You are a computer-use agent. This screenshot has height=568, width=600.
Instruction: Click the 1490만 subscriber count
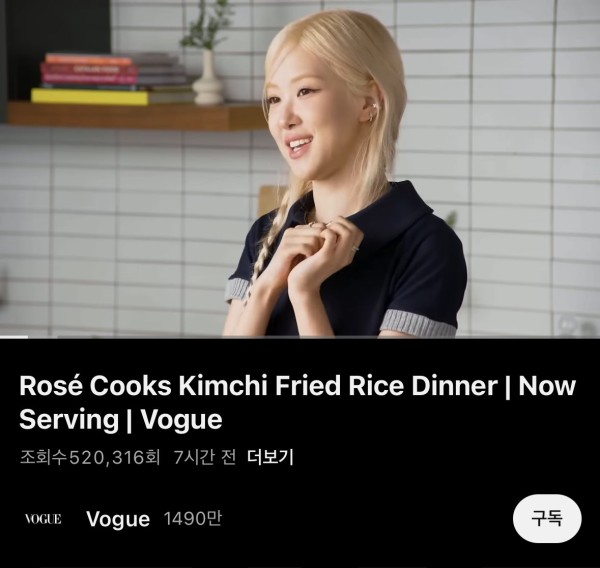pyautogui.click(x=192, y=519)
